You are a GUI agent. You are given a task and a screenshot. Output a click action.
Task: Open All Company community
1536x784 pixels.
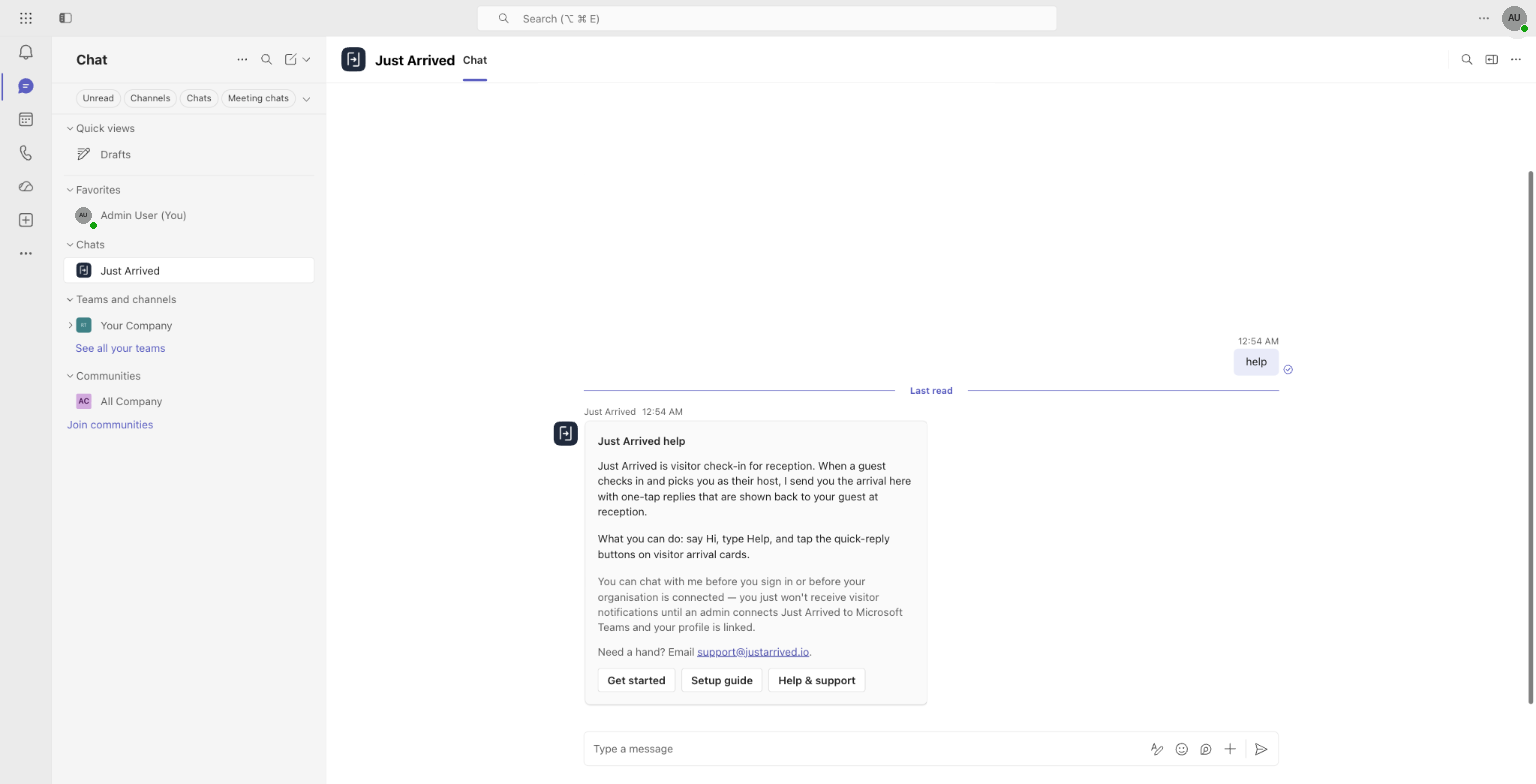[189, 401]
